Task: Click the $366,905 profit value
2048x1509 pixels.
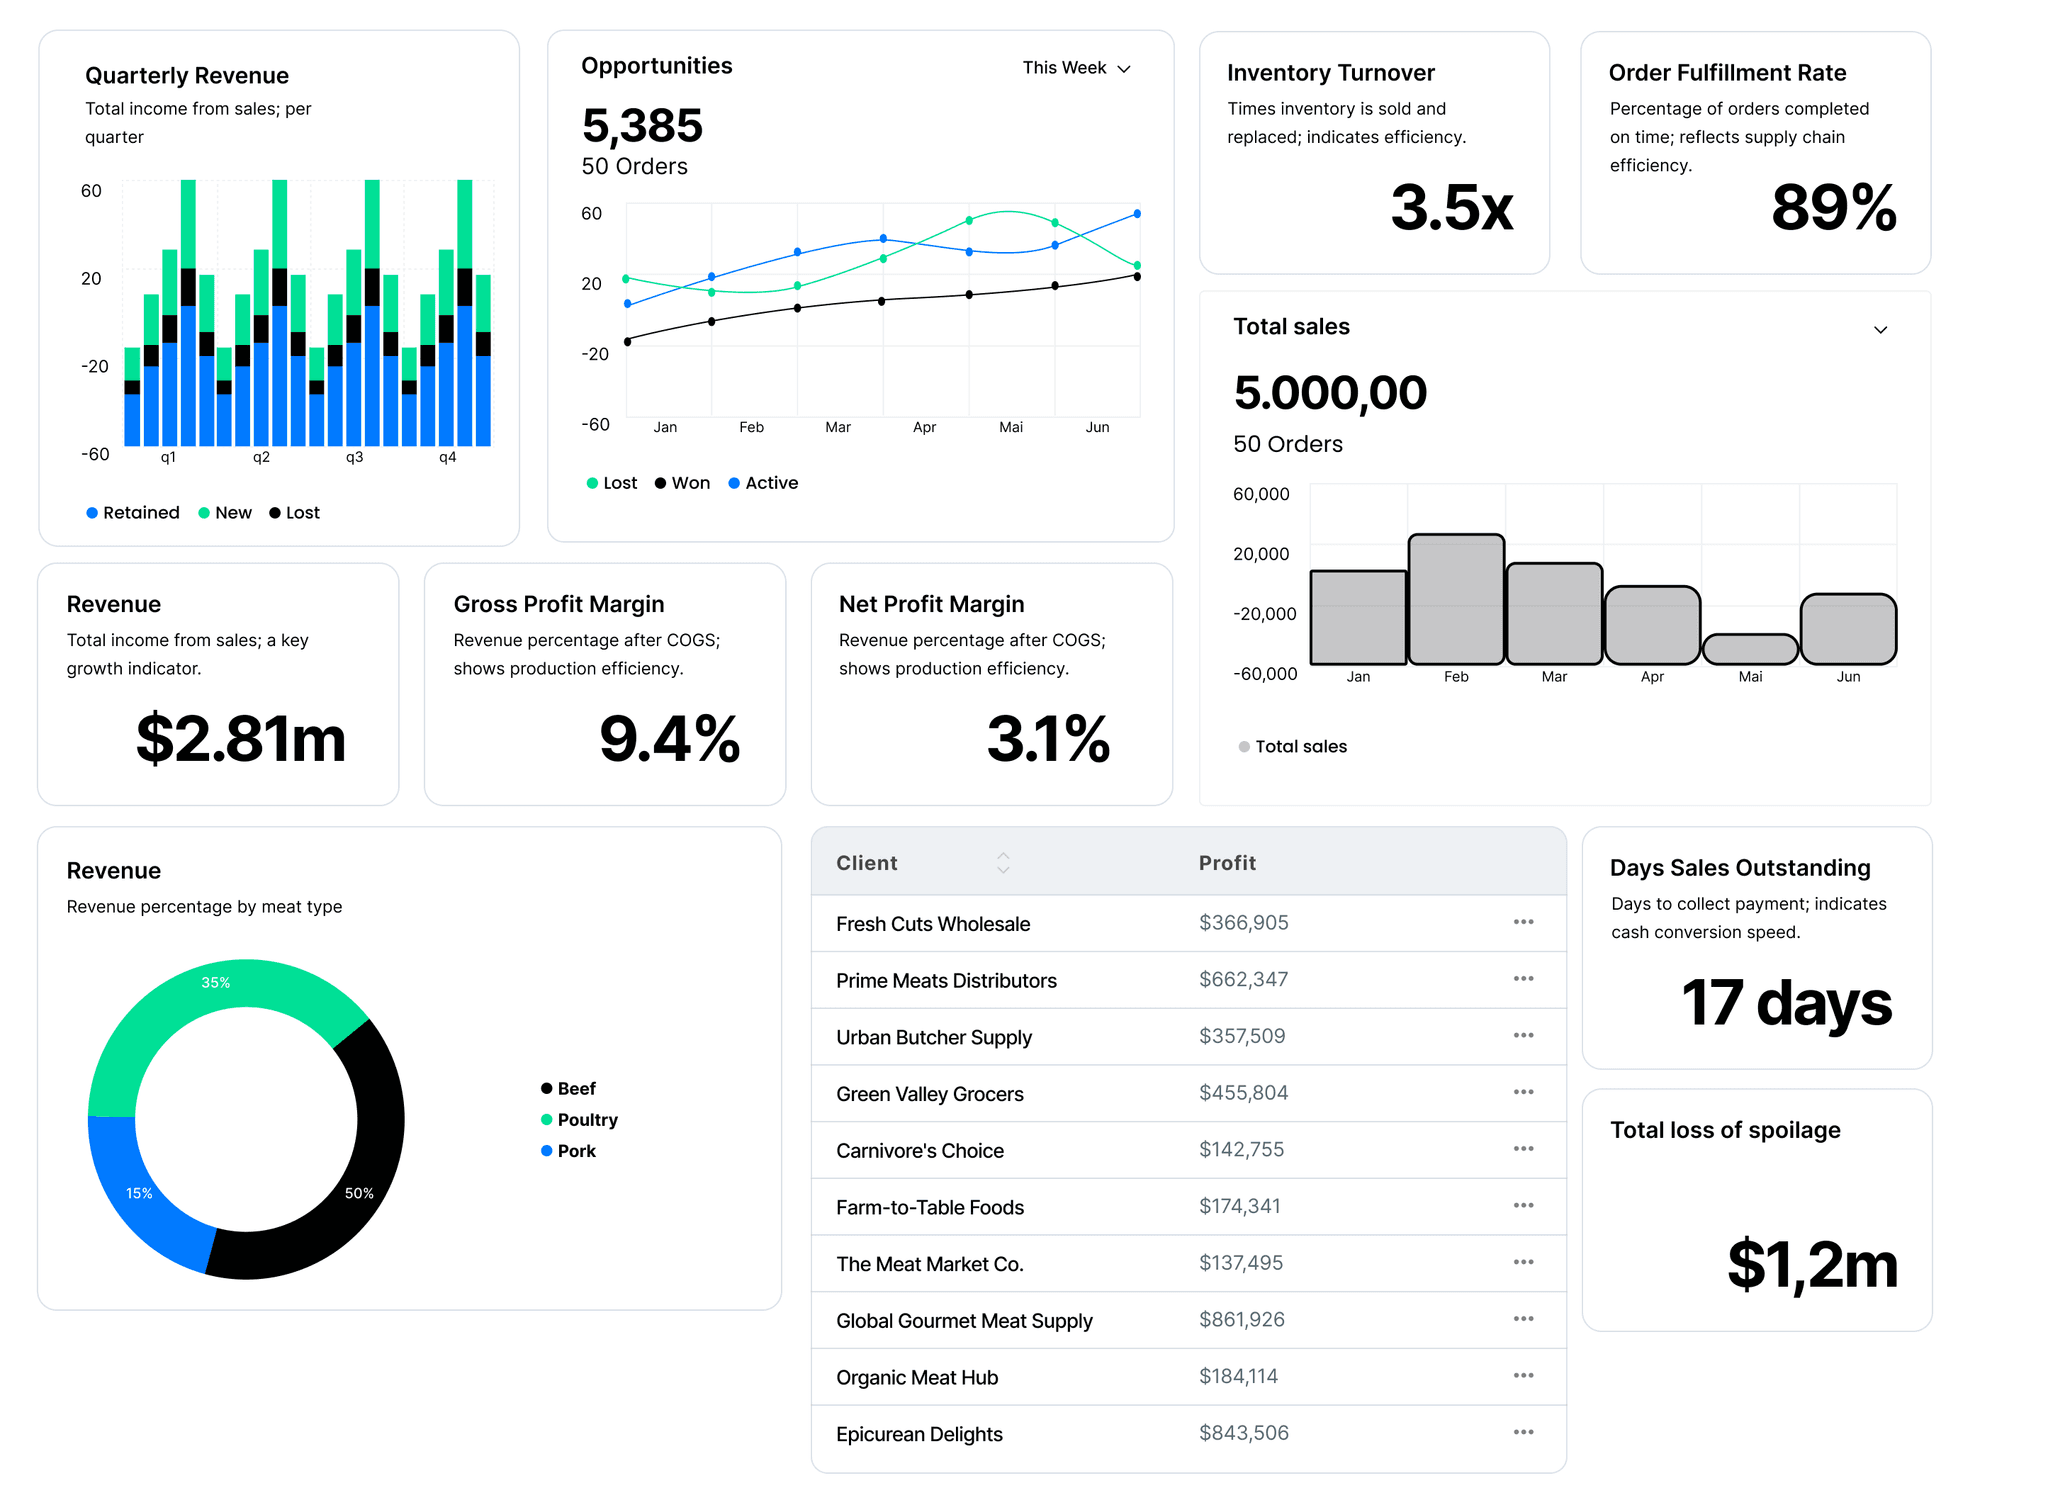Action: (1244, 922)
